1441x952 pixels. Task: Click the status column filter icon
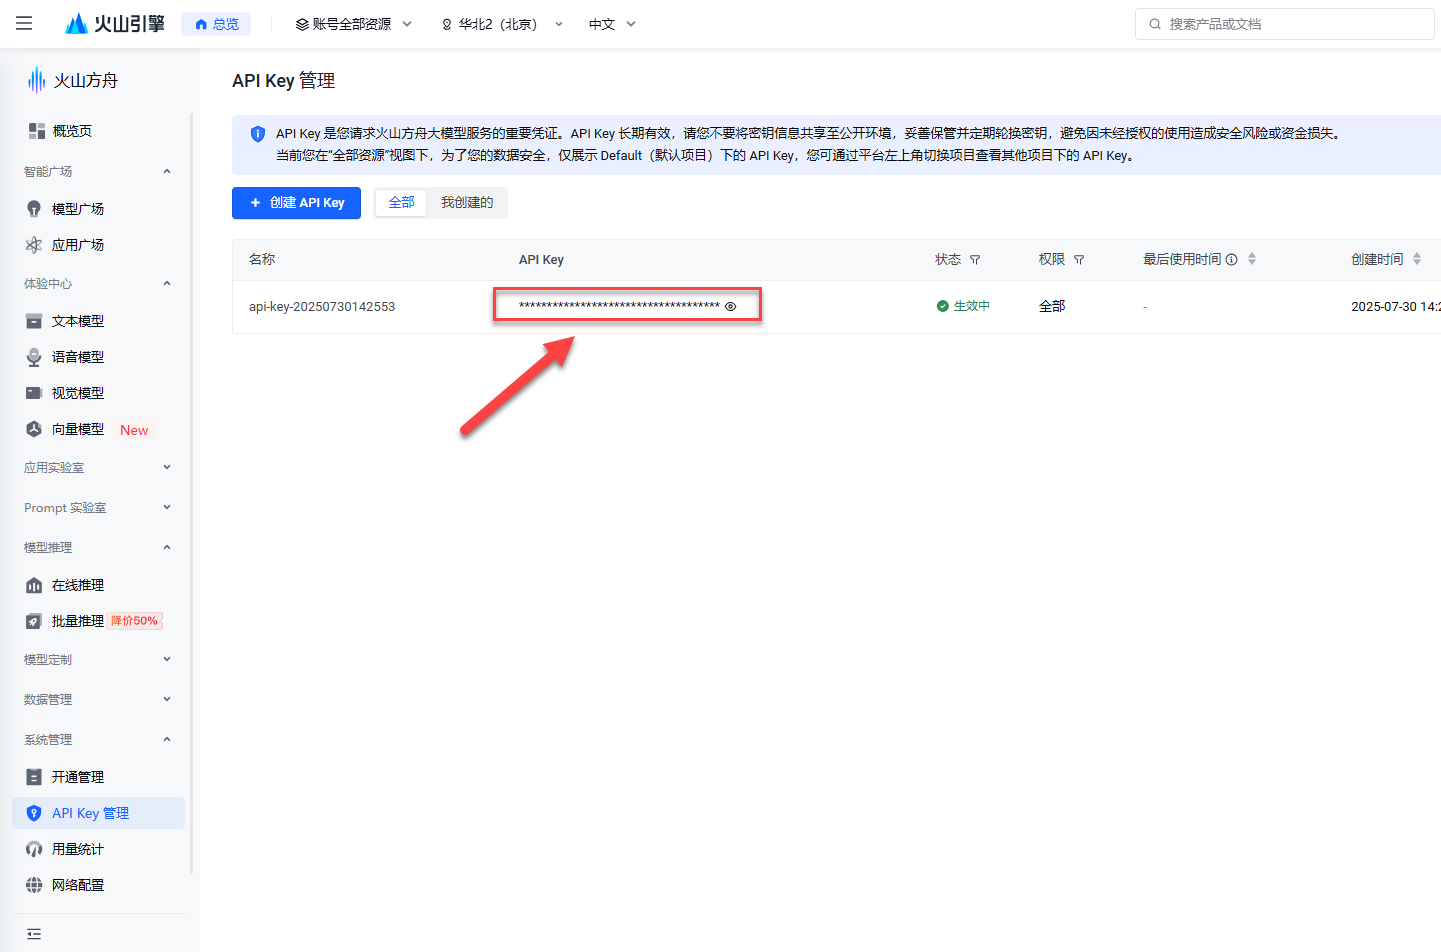975,260
